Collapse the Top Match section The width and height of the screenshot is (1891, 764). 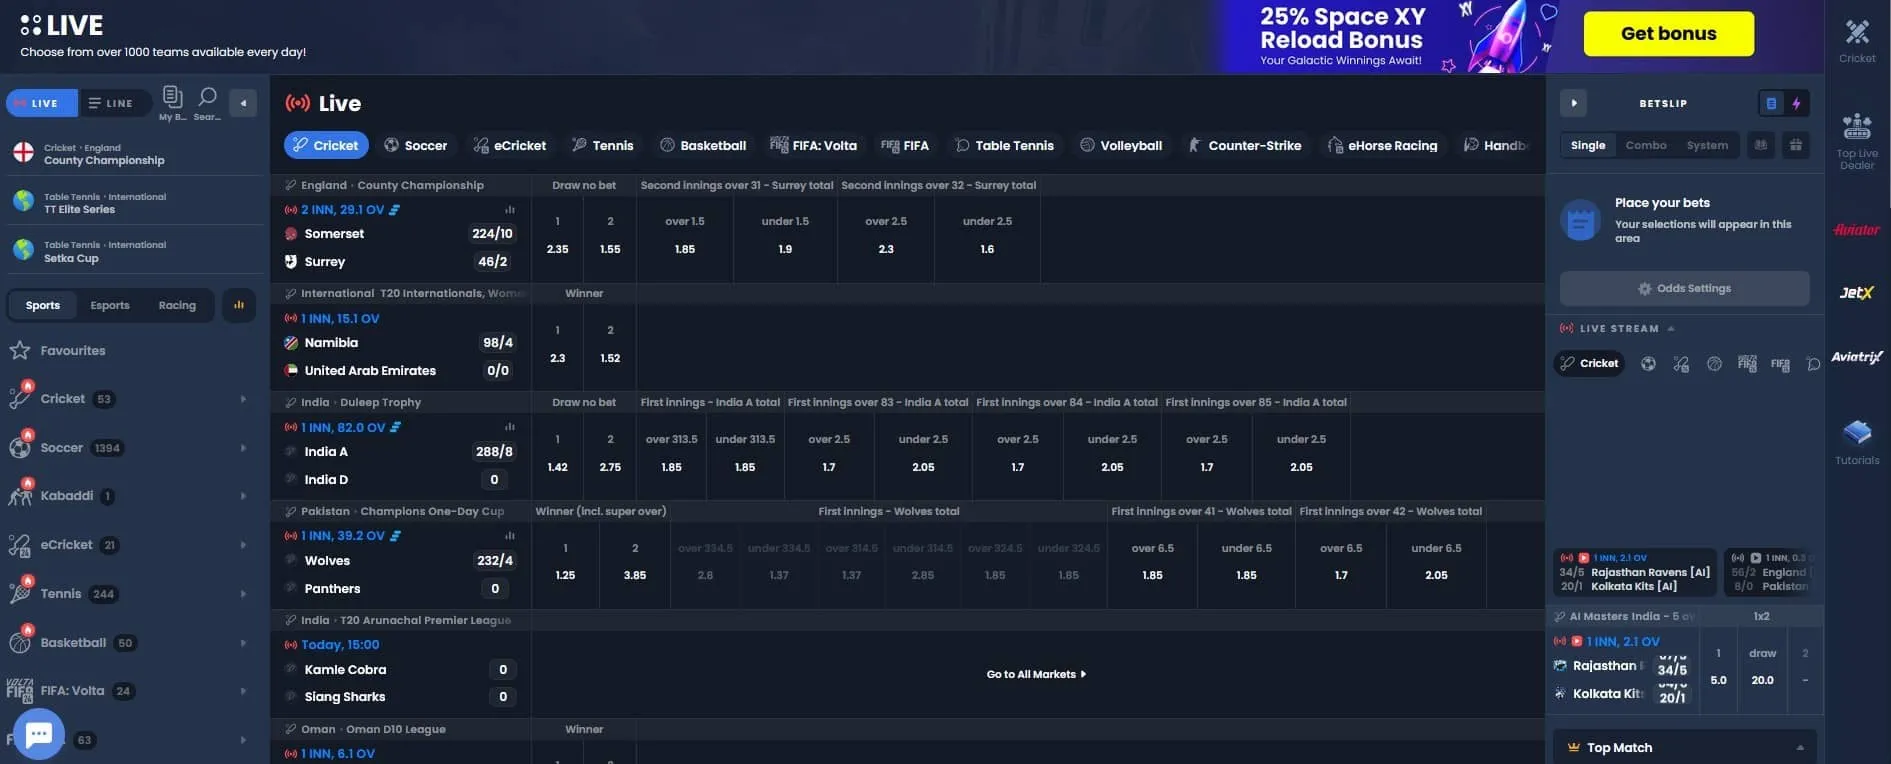point(1800,747)
